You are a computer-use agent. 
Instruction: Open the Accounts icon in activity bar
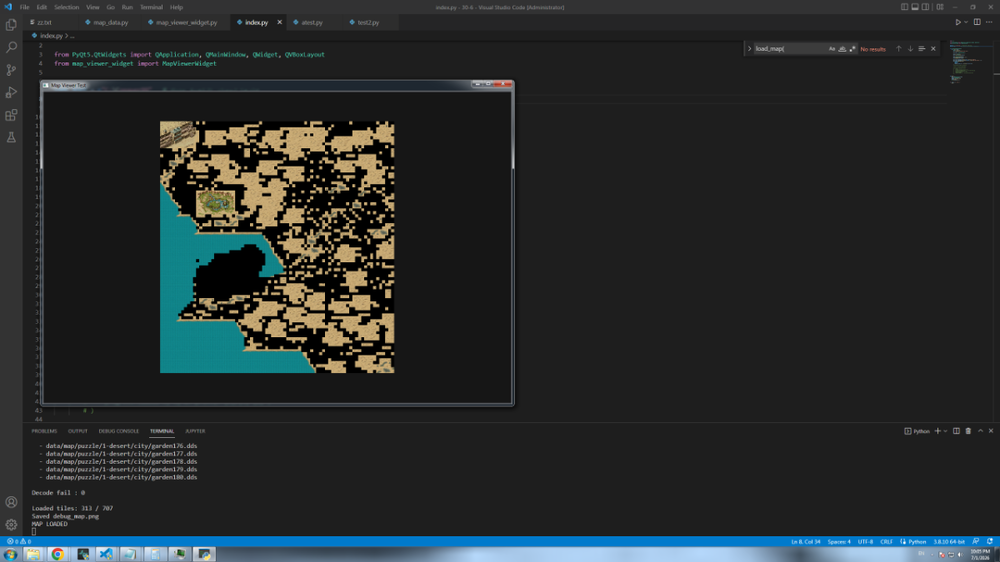coord(11,502)
